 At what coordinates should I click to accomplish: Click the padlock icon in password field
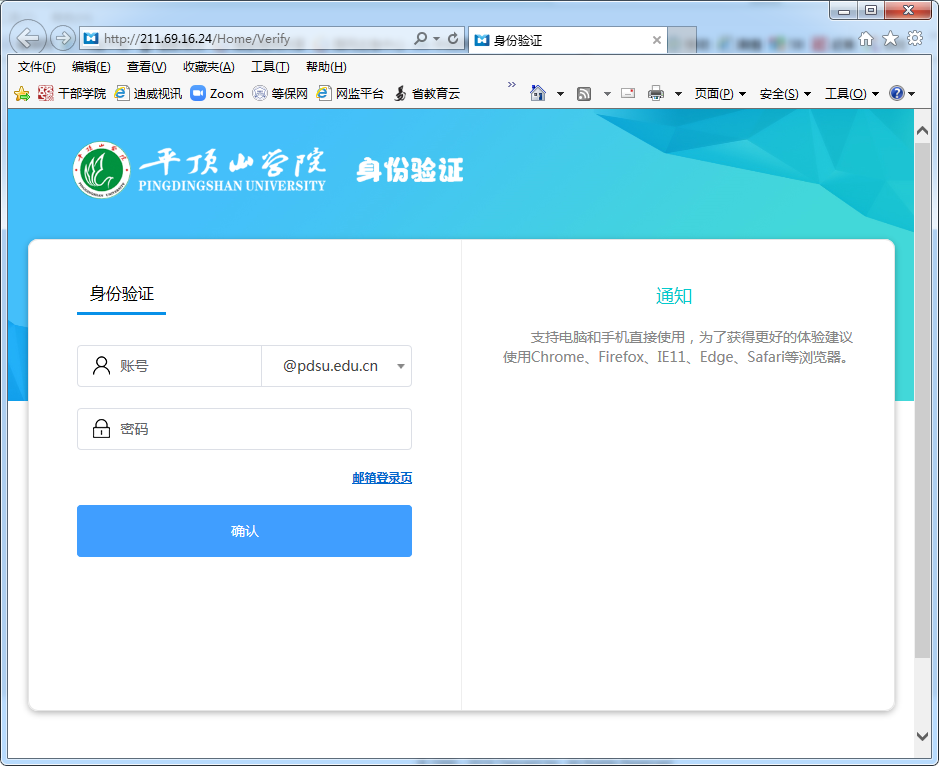pyautogui.click(x=101, y=428)
